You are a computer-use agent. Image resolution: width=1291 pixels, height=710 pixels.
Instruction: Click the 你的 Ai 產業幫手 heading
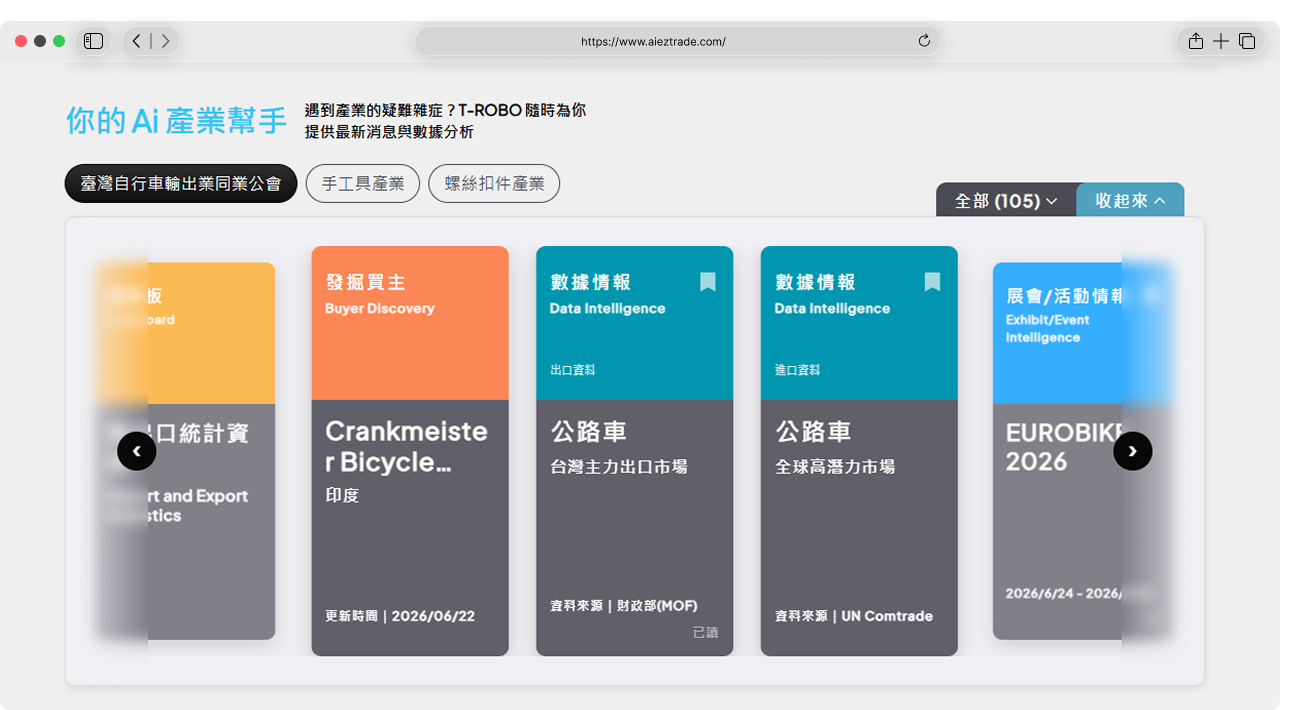[177, 120]
